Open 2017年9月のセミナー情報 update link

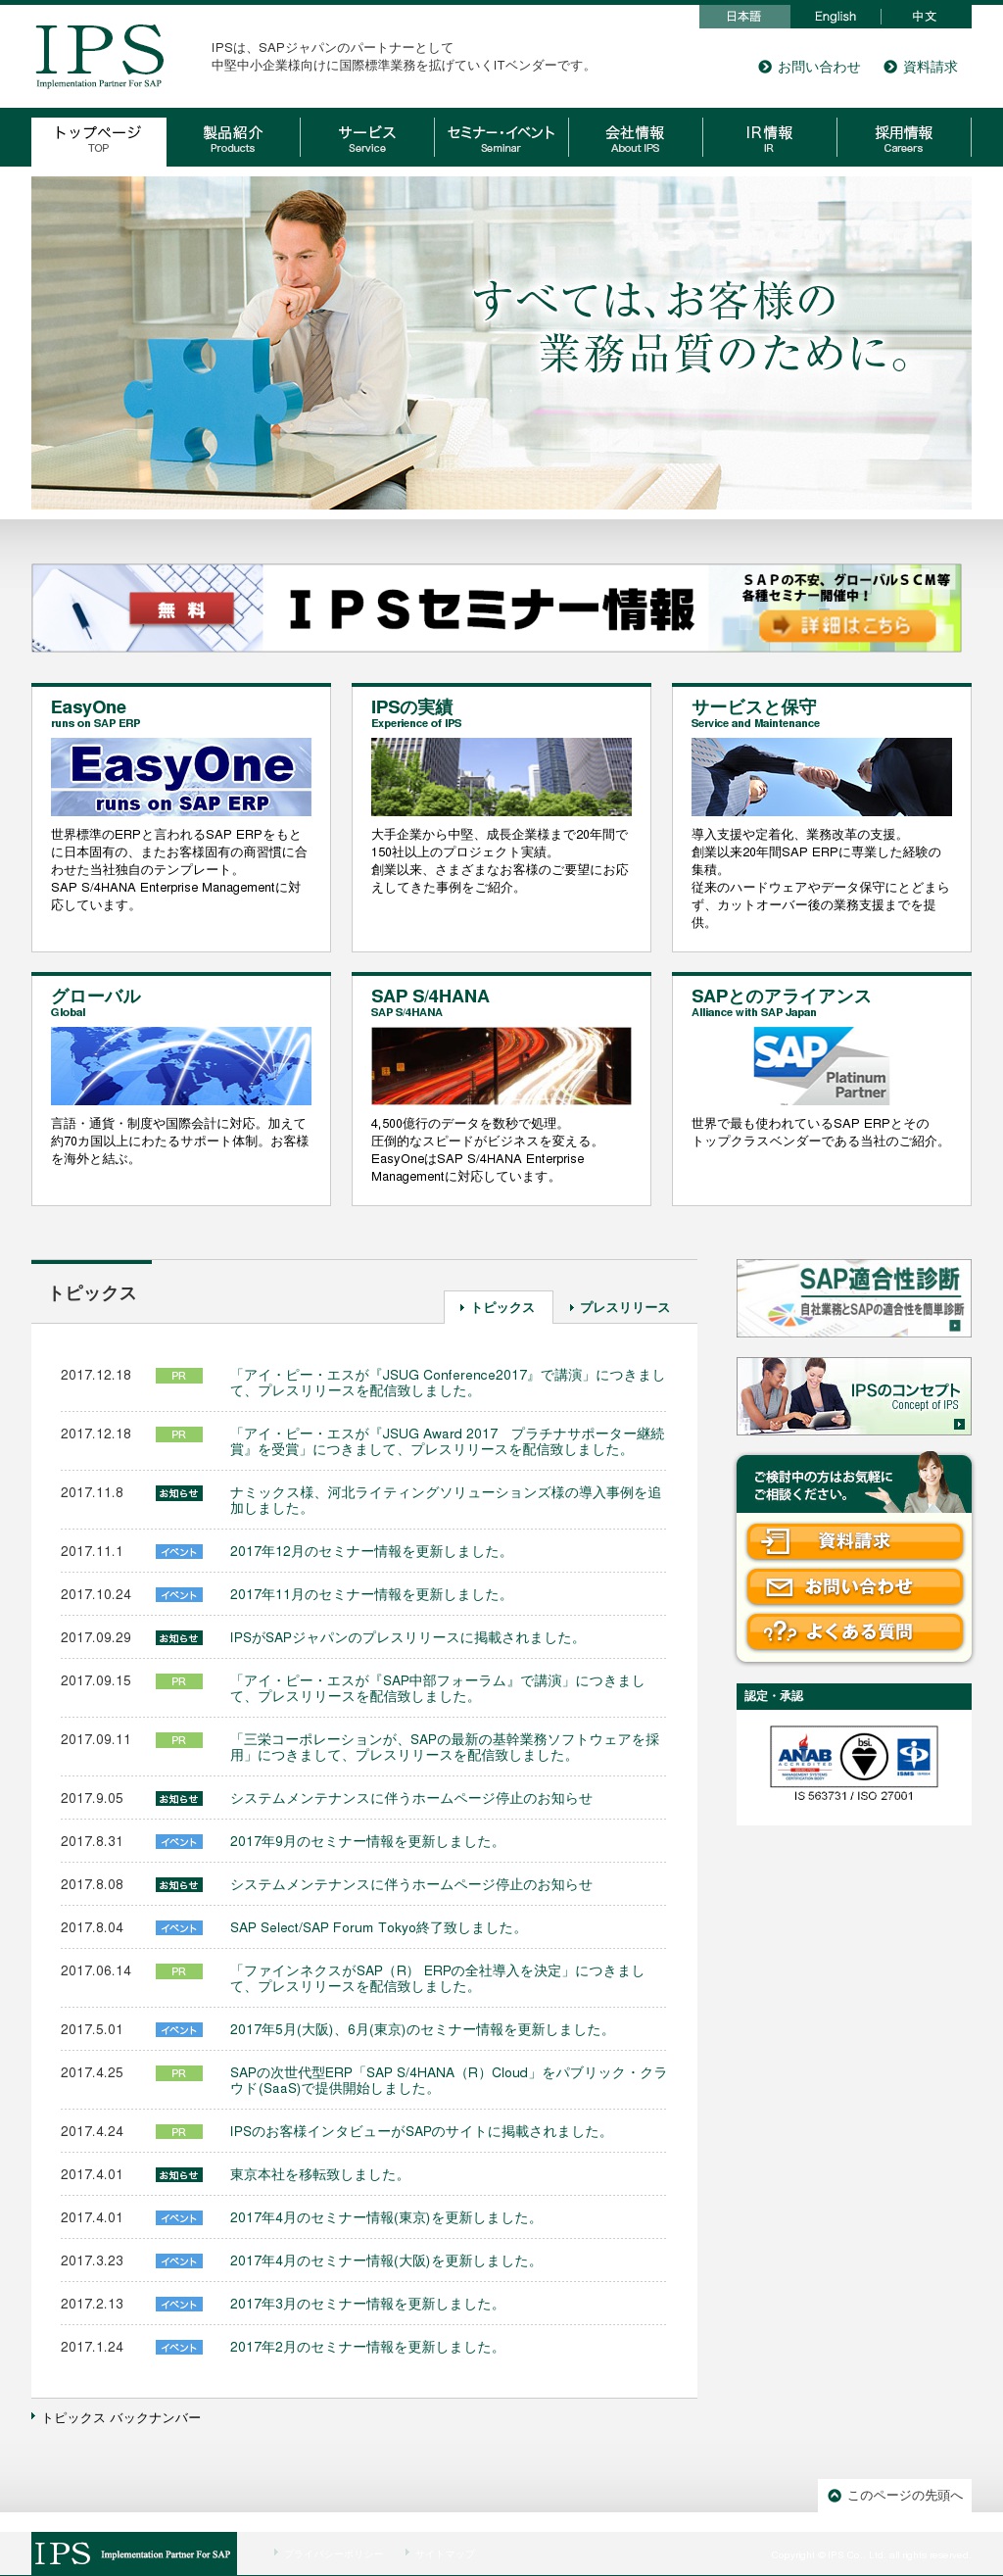point(364,1842)
